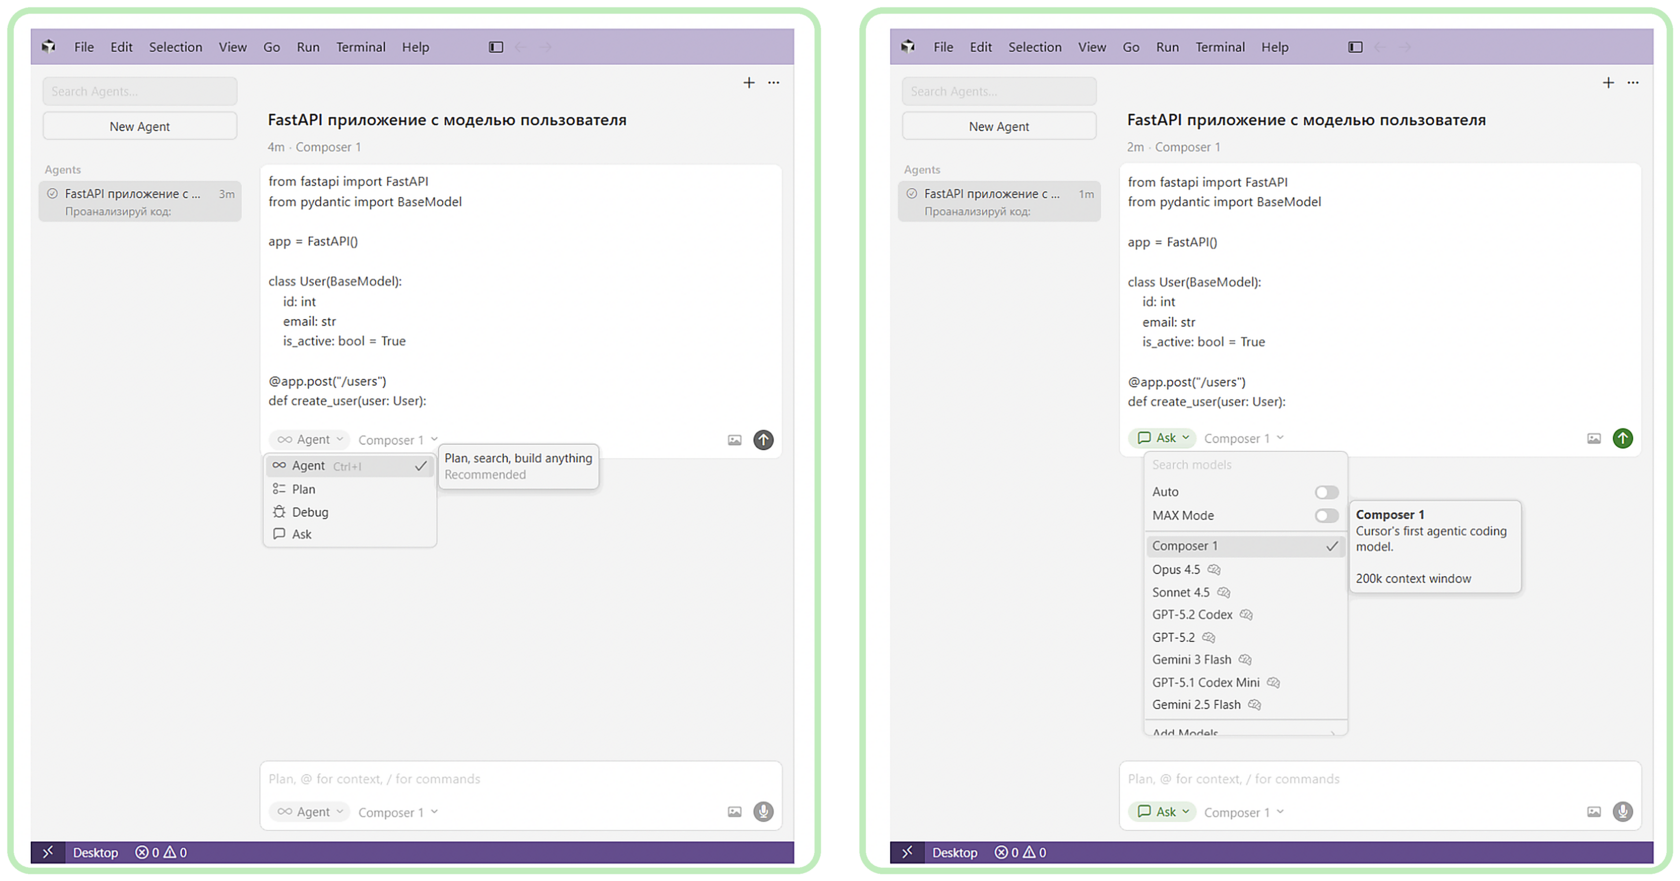
Task: Select FastAPI agent entry in right window sidebar
Action: tap(999, 202)
